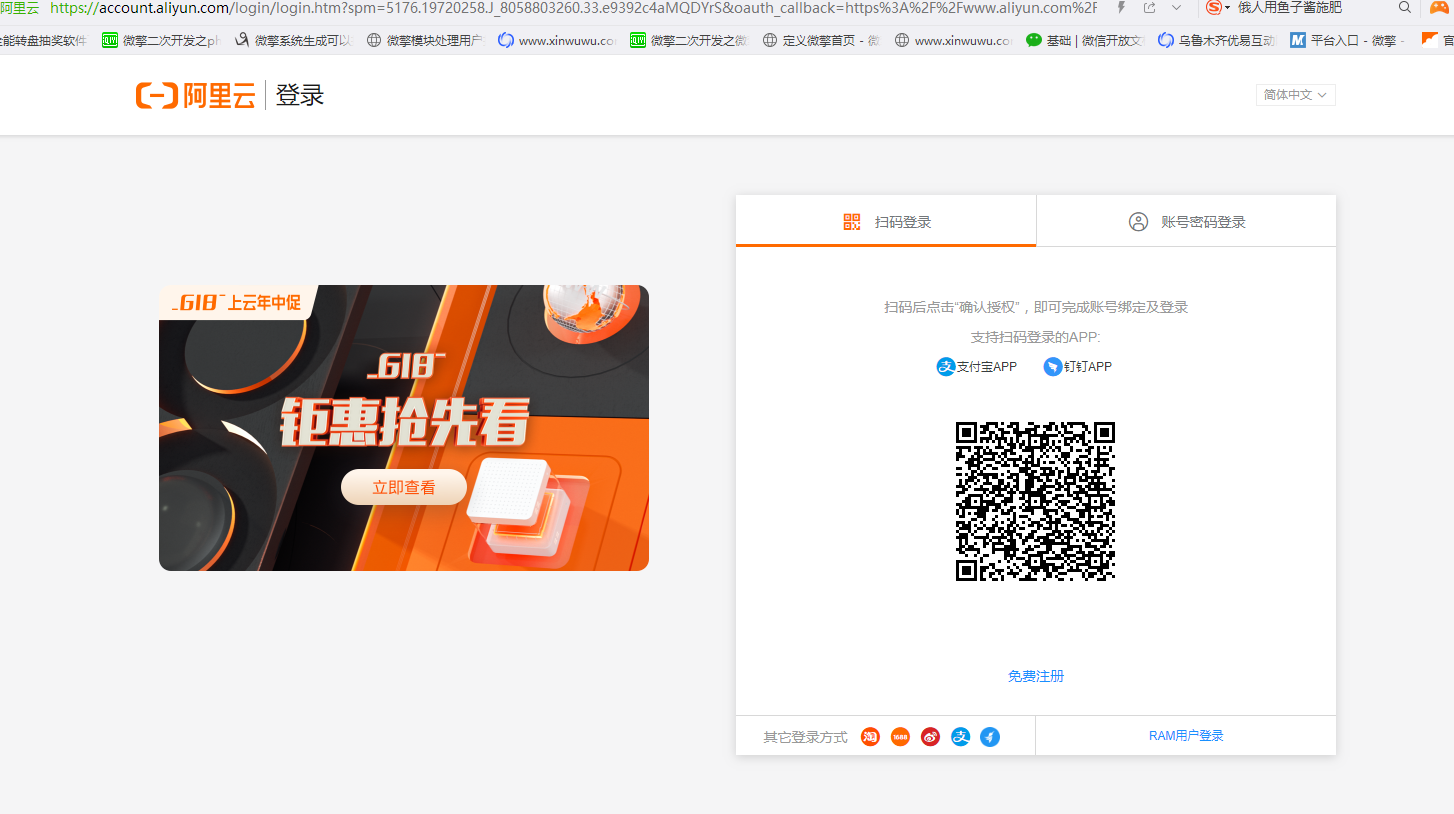This screenshot has width=1454, height=814.
Task: Click the browser address bar URL
Action: 573,8
